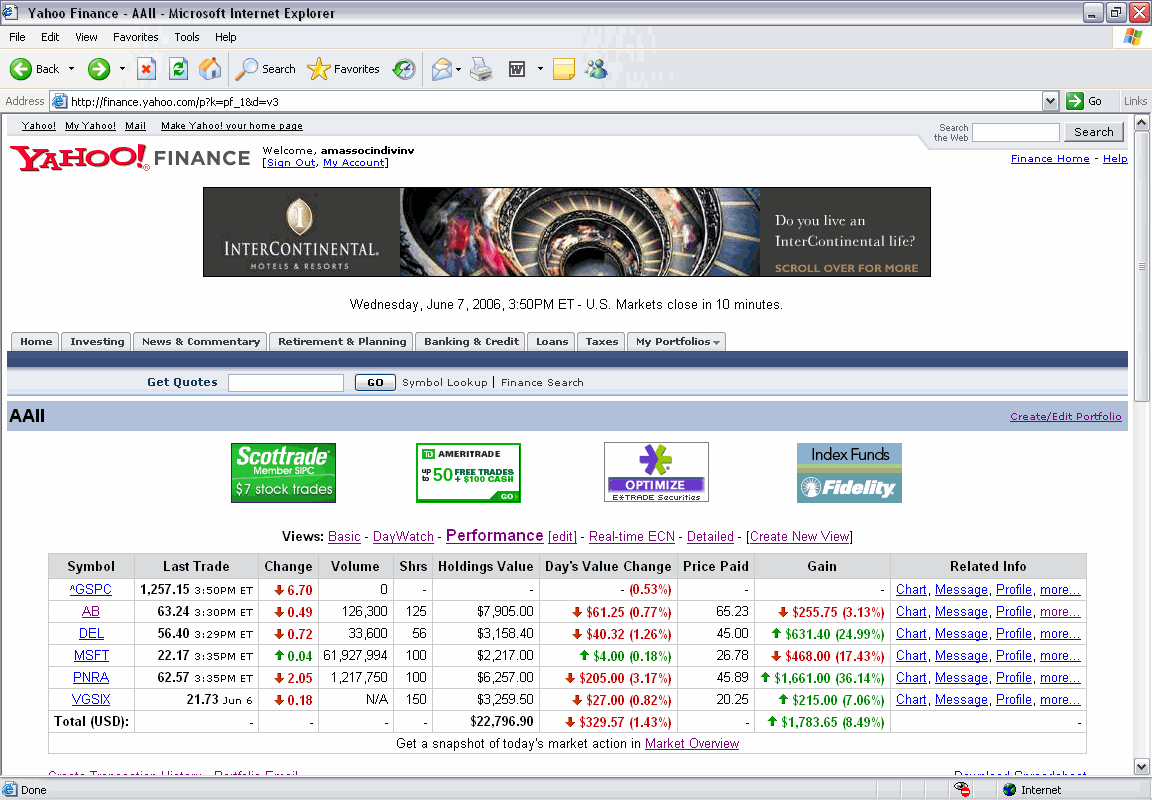Click the Print toolbar icon
1152x800 pixels.
pyautogui.click(x=481, y=69)
